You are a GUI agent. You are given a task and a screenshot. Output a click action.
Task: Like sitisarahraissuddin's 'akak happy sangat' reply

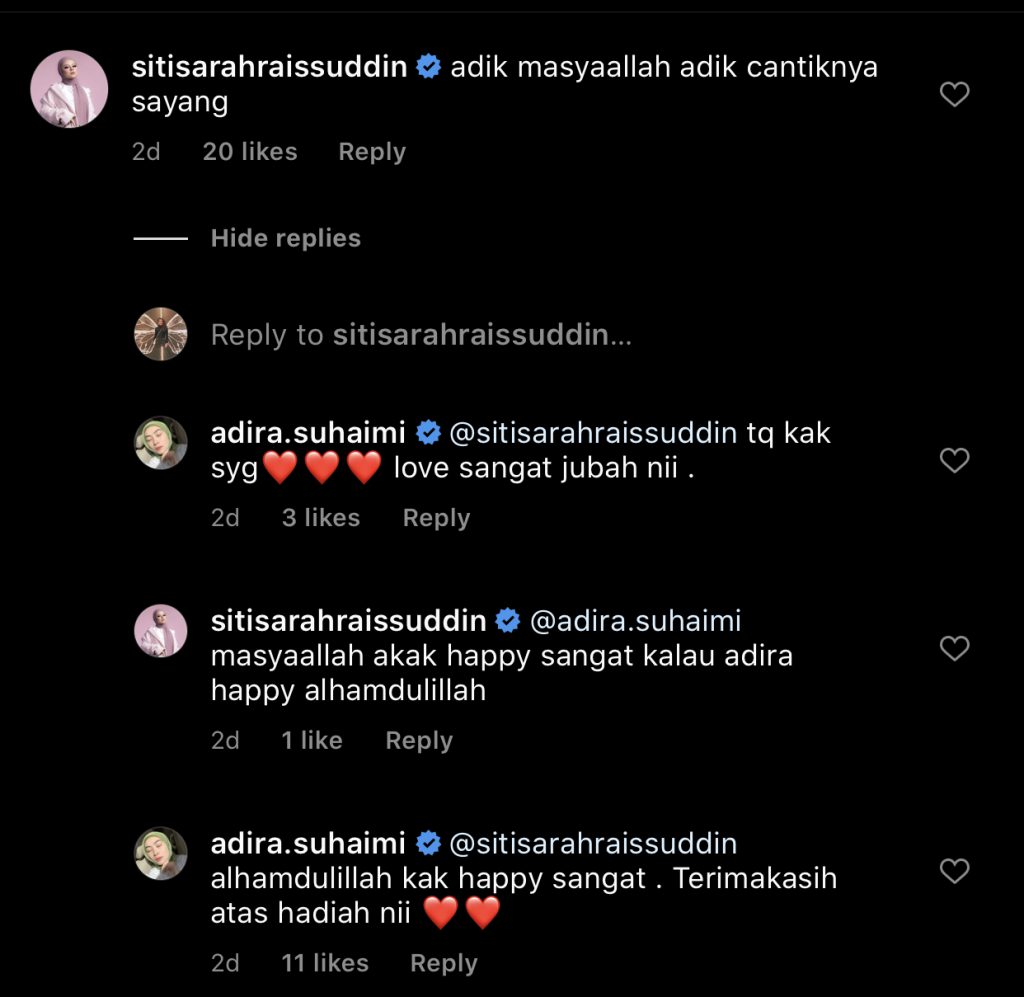point(954,648)
